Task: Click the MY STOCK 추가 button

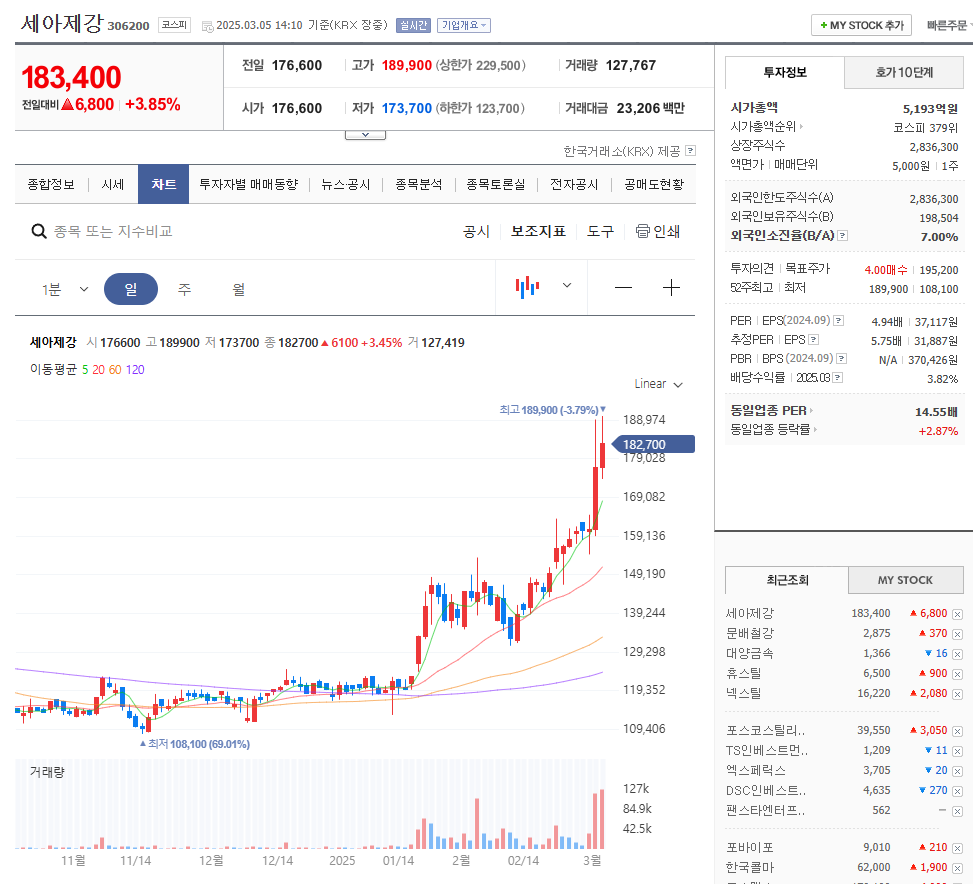Action: pos(860,24)
